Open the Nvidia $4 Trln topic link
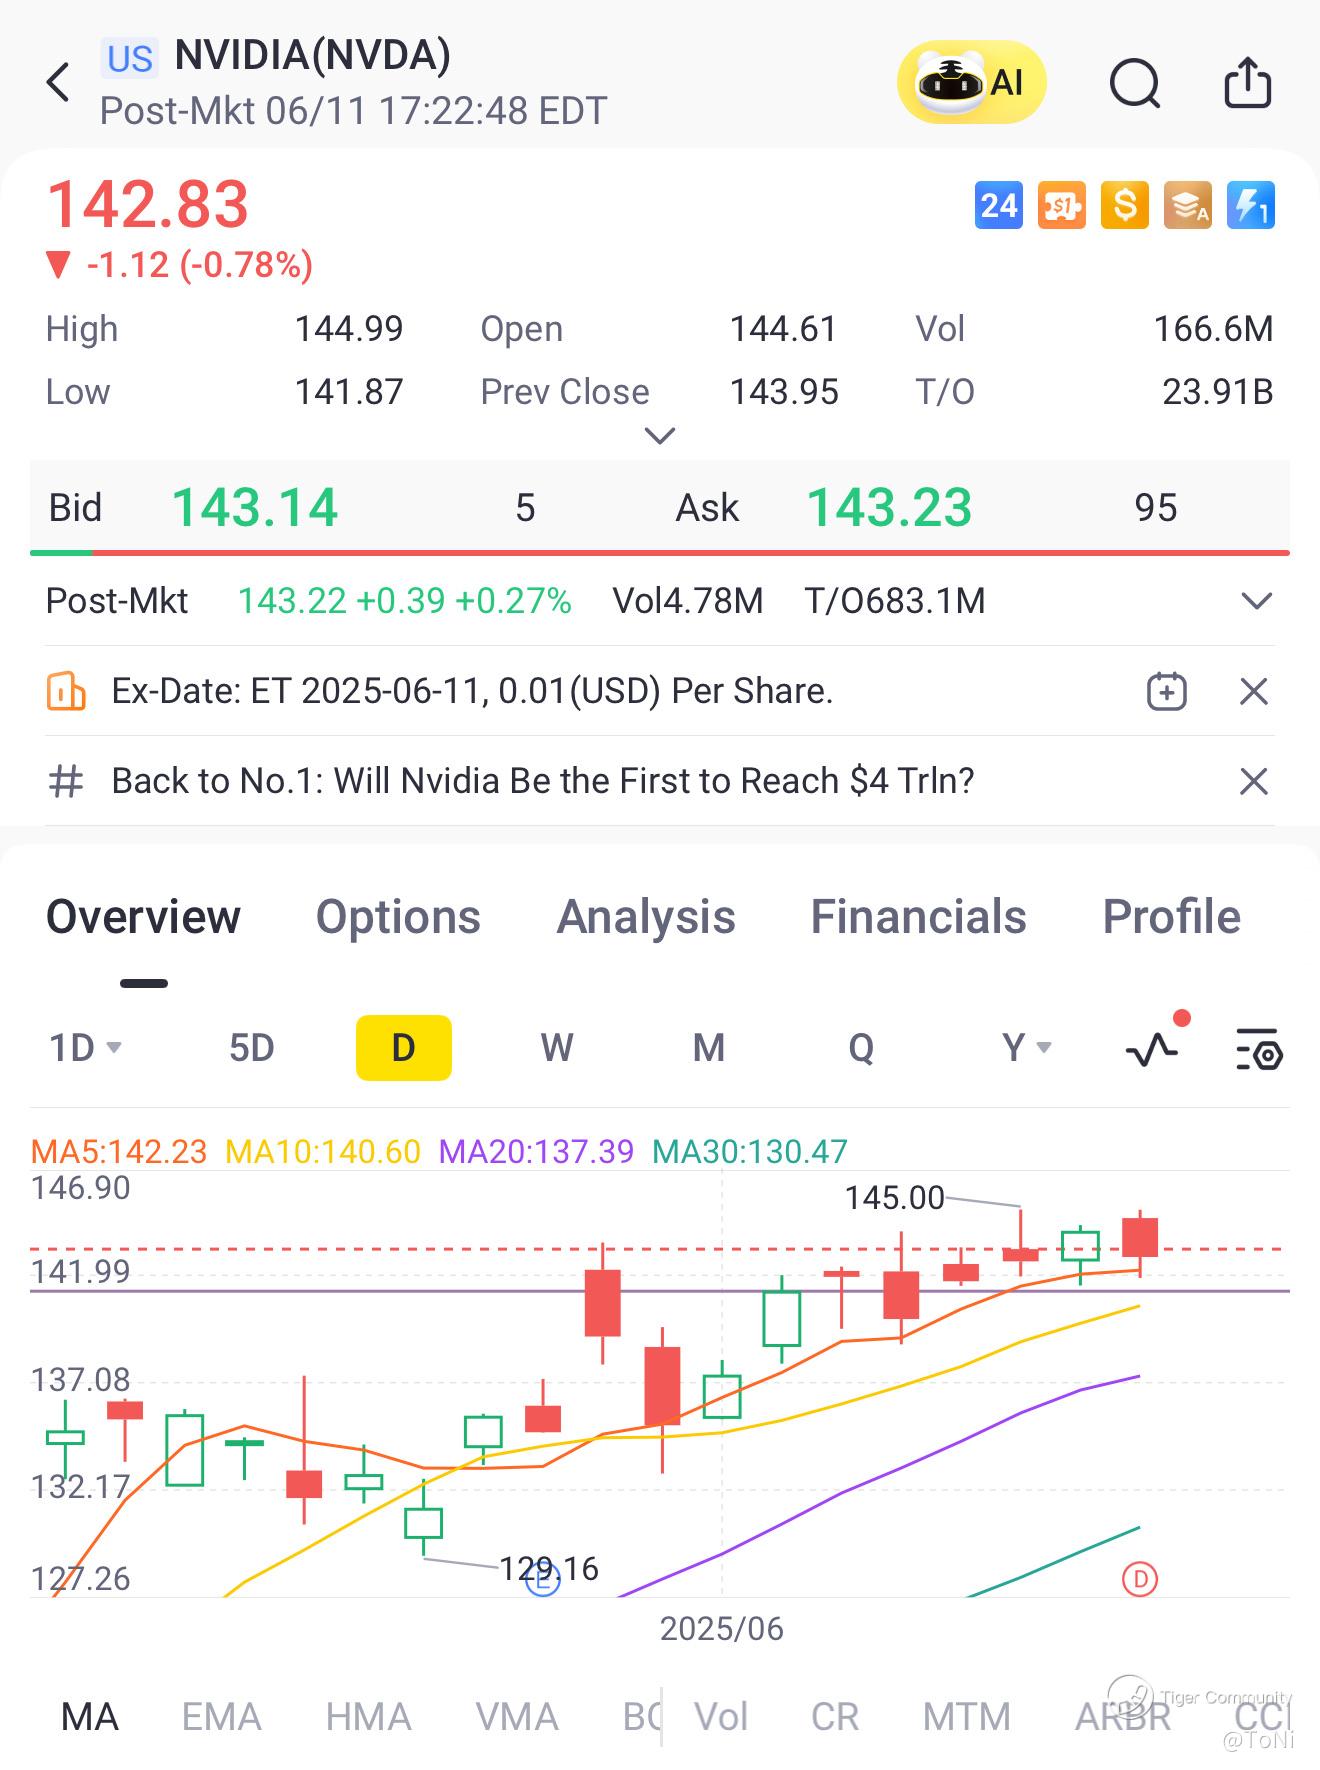Screen dimensions: 1320x1770 [542, 781]
